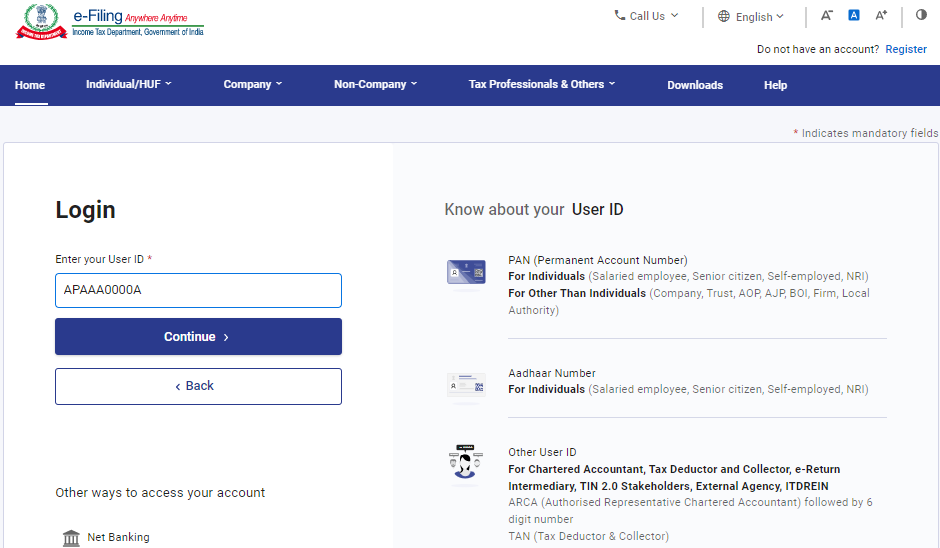The width and height of the screenshot is (940, 548).
Task: Click the Aadhaar Number card icon
Action: [466, 385]
